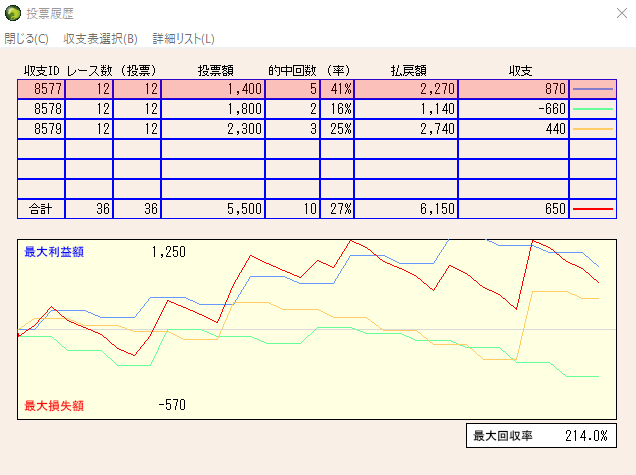The image size is (636, 475).
Task: Click 投票額 value 1,400
Action: [245, 89]
